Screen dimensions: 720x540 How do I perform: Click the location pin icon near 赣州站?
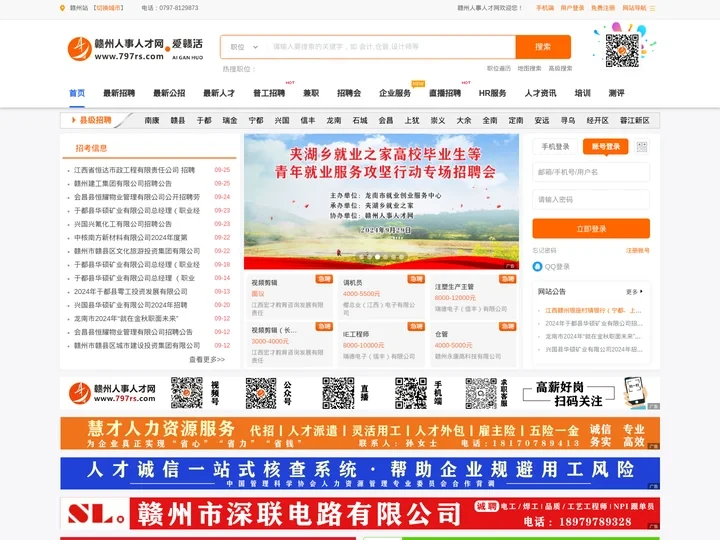pos(62,8)
